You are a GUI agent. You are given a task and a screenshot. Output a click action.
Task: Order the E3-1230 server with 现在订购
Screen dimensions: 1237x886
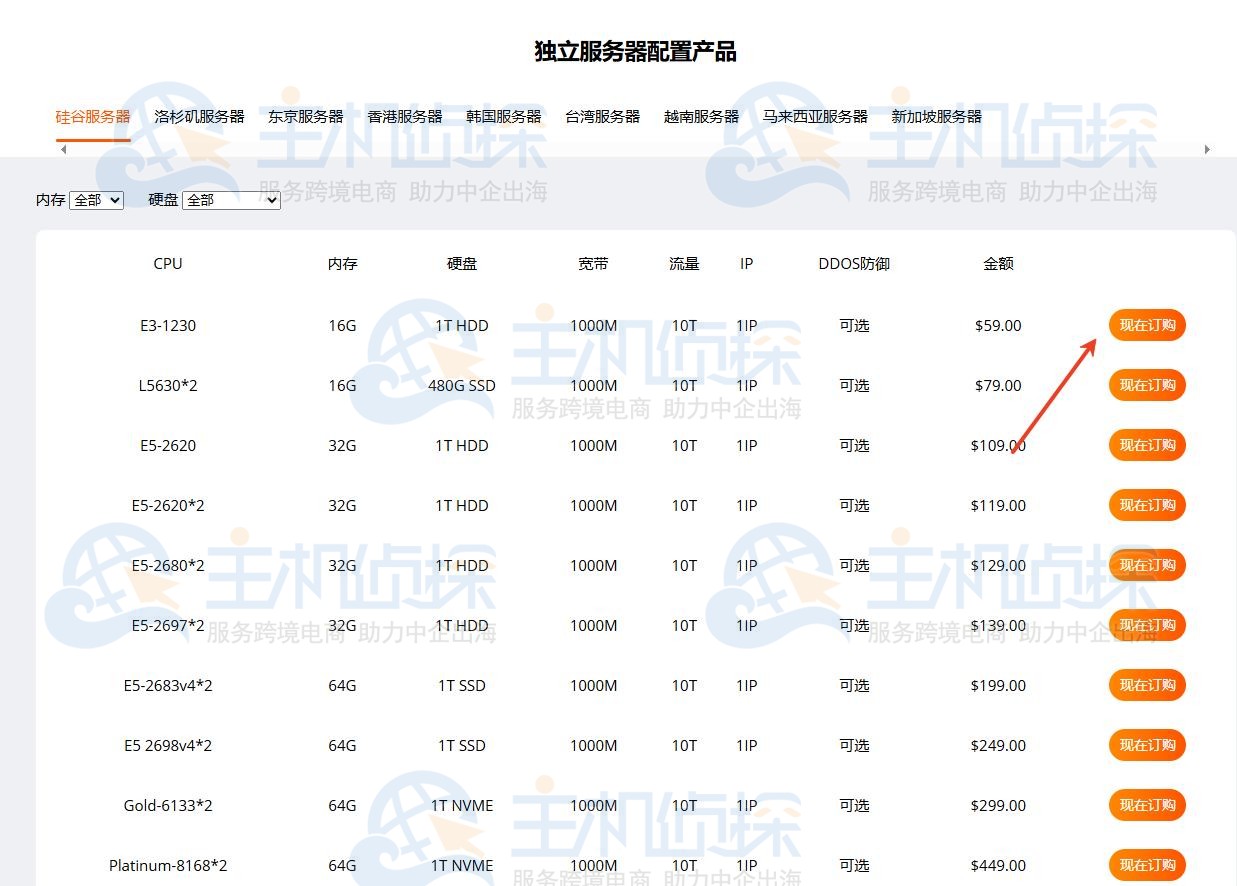(1147, 325)
